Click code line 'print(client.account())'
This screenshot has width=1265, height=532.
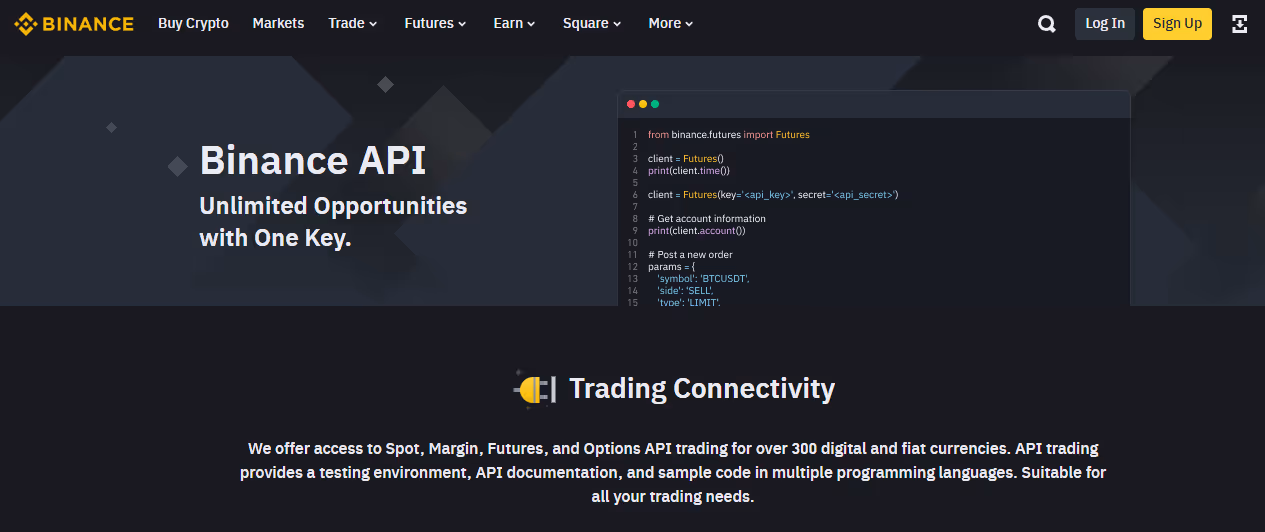point(696,231)
